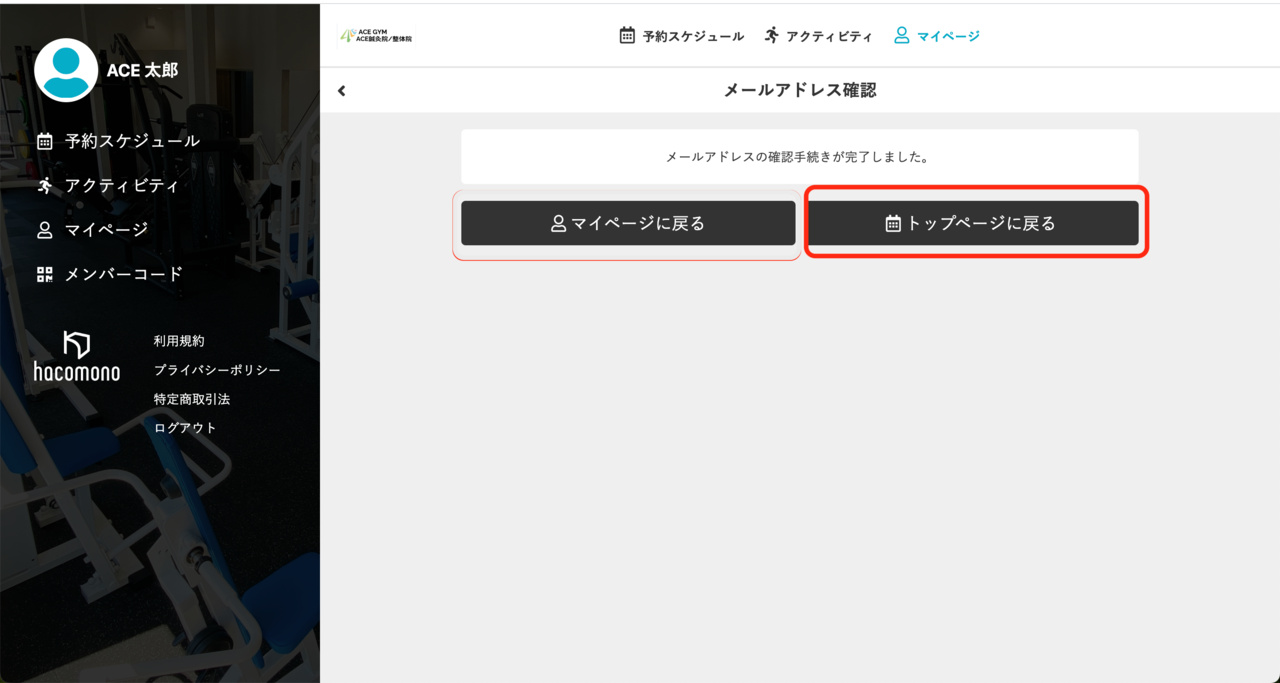The width and height of the screenshot is (1280, 683).
Task: Open マイページ tab in top navigation
Action: (937, 35)
